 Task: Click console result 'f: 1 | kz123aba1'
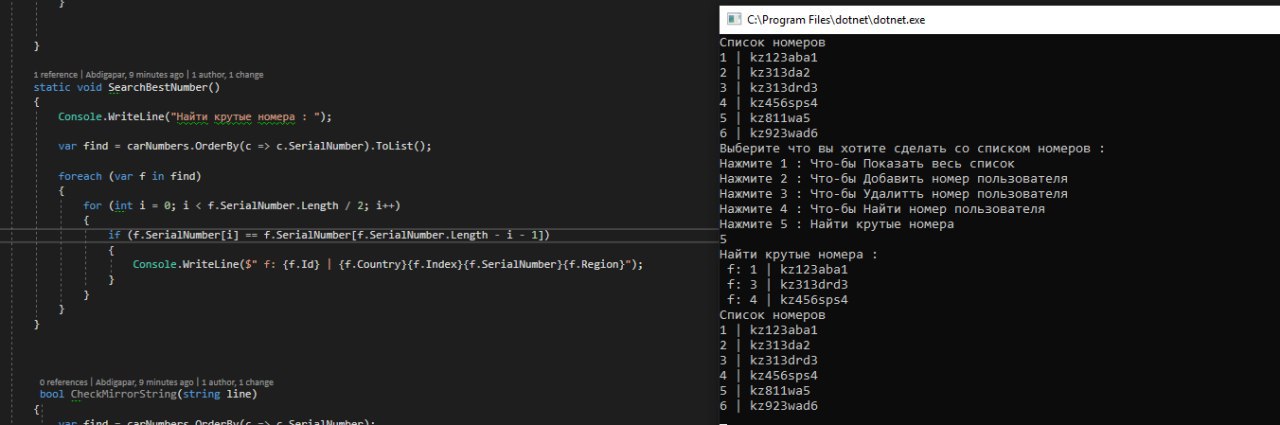[787, 270]
